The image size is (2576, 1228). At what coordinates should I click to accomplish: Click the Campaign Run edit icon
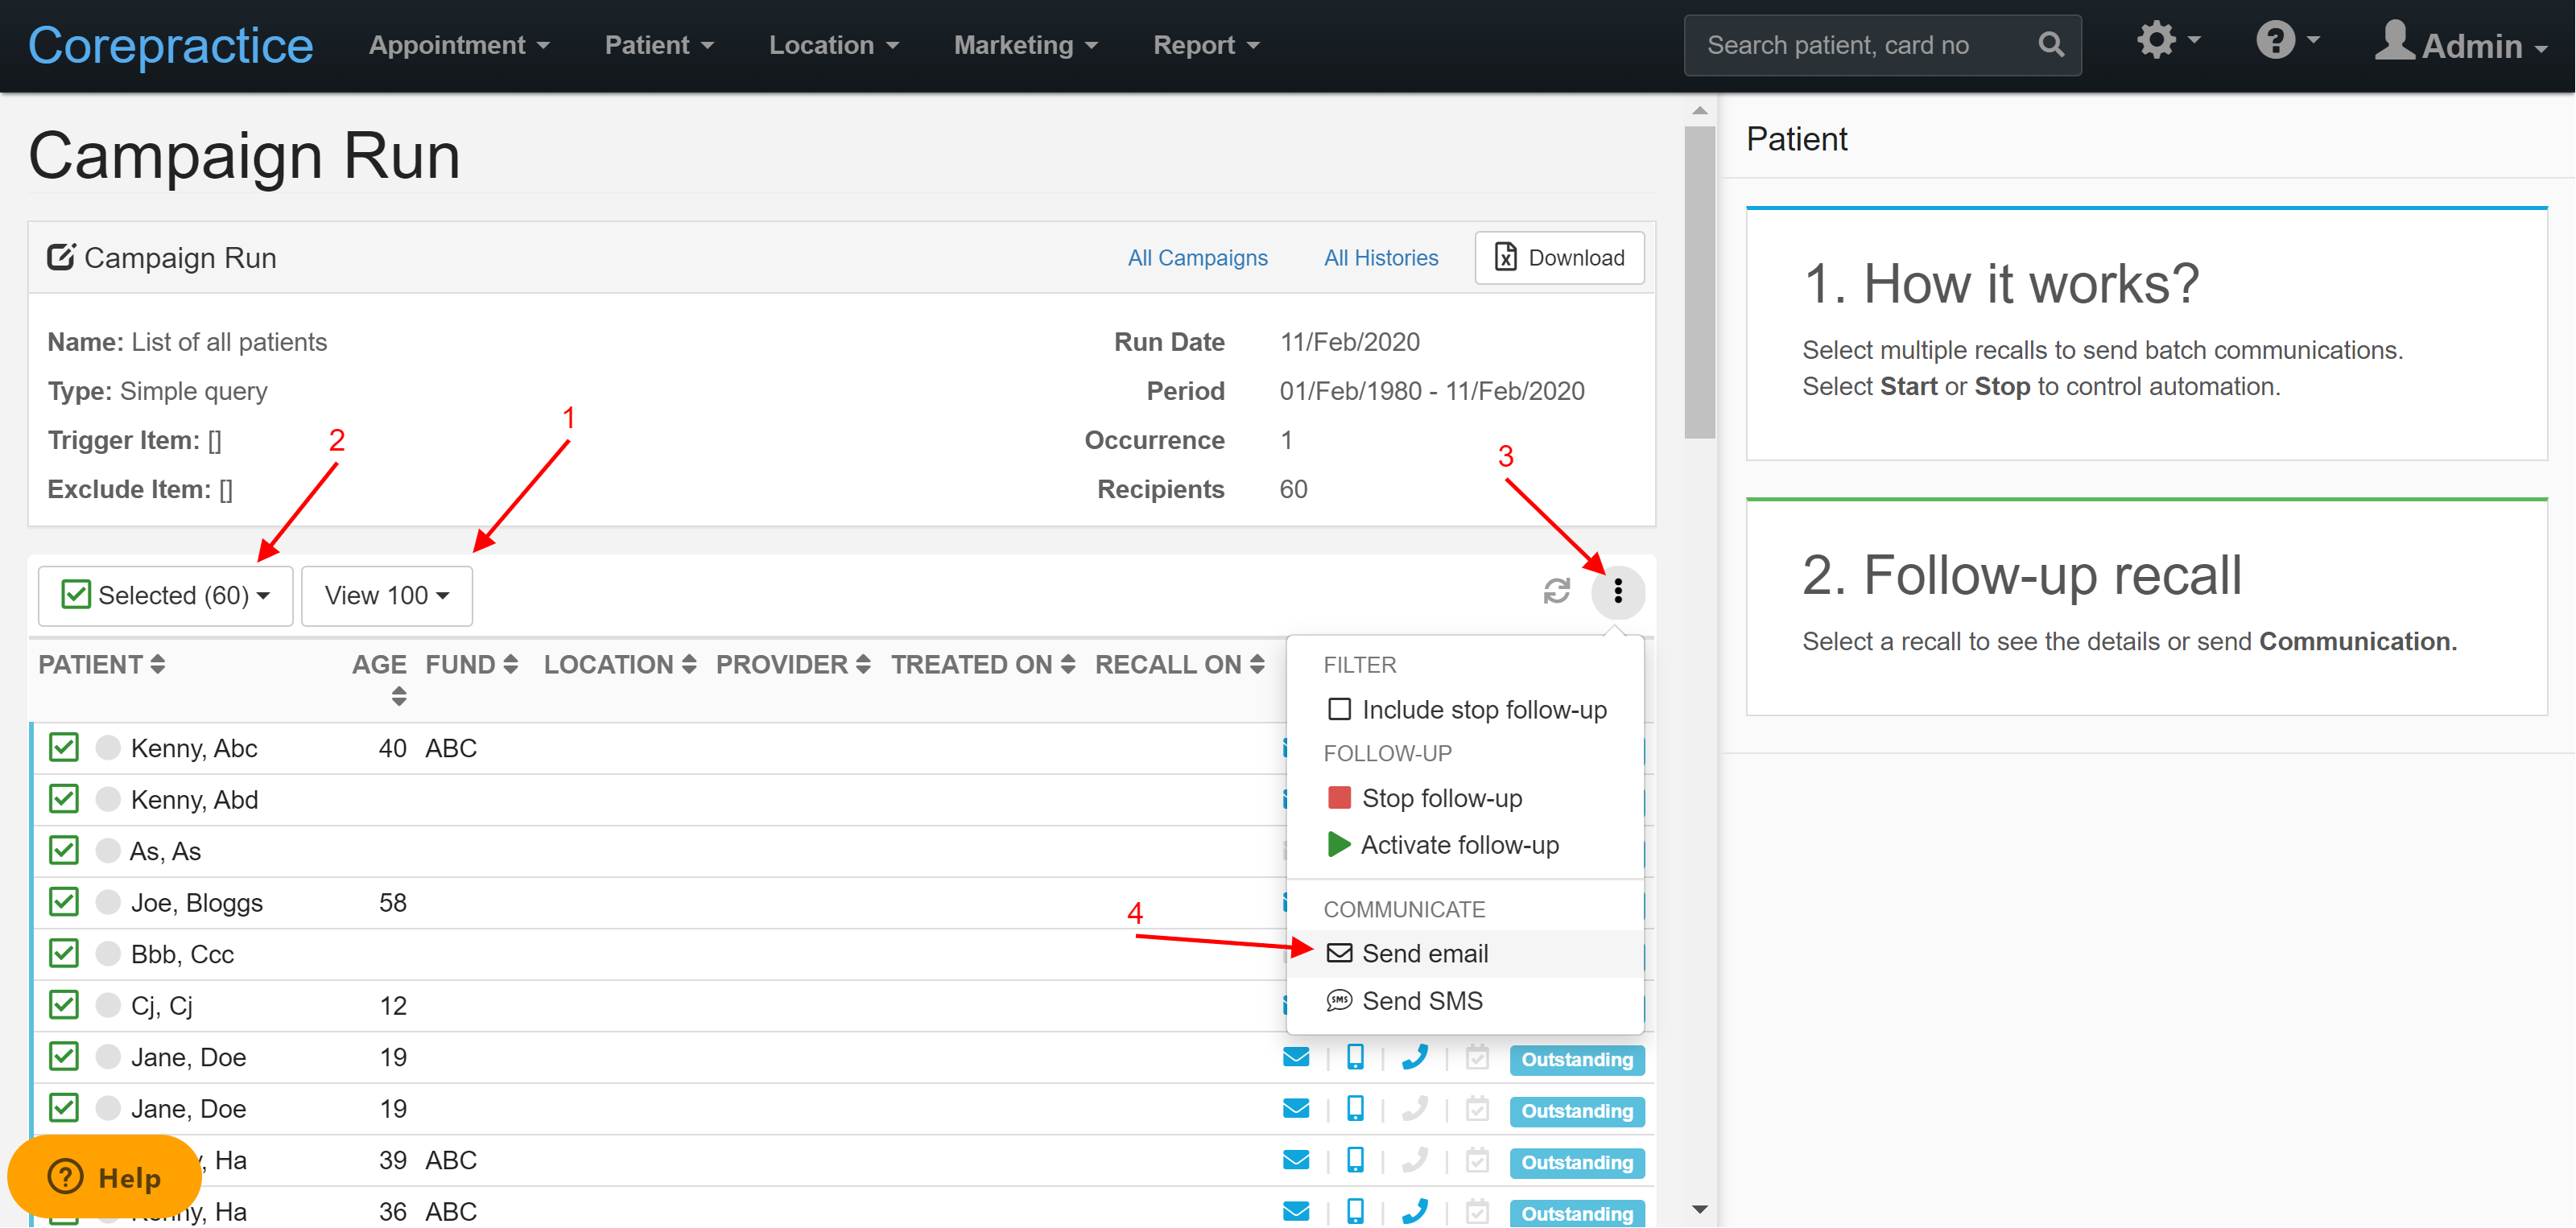[61, 258]
